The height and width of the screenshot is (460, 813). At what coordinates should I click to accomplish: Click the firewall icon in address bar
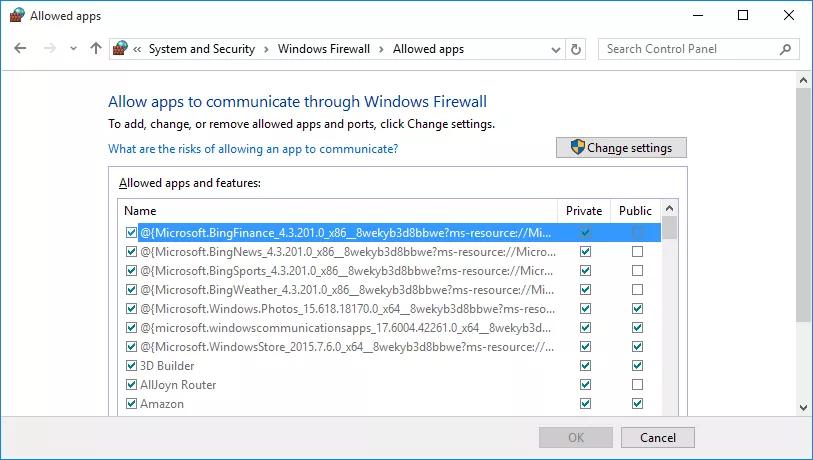(x=120, y=49)
